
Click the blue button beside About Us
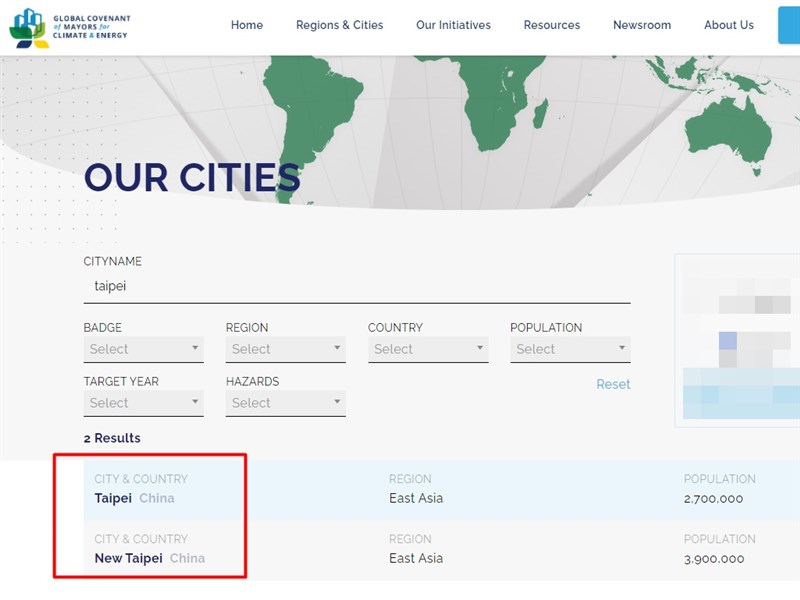[x=789, y=25]
